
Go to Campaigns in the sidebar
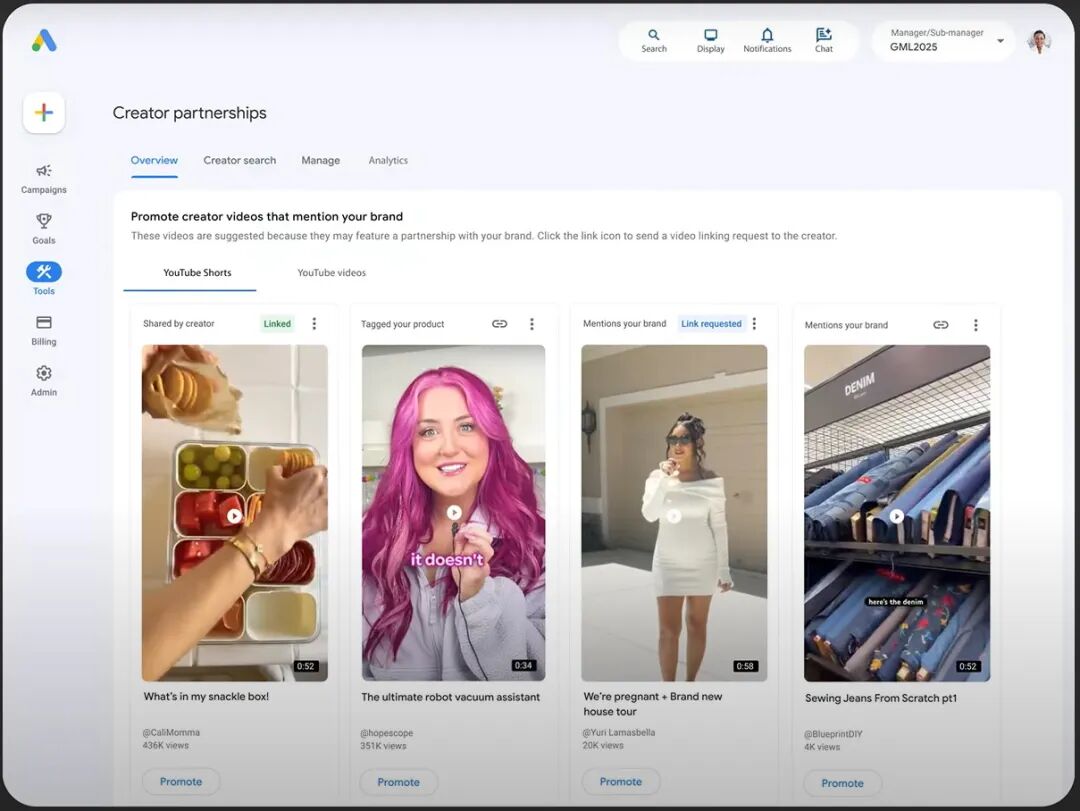44,178
